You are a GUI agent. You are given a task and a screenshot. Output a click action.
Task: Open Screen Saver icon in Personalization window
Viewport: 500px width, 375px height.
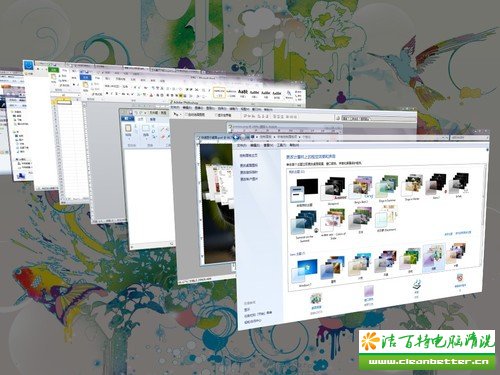(460, 277)
